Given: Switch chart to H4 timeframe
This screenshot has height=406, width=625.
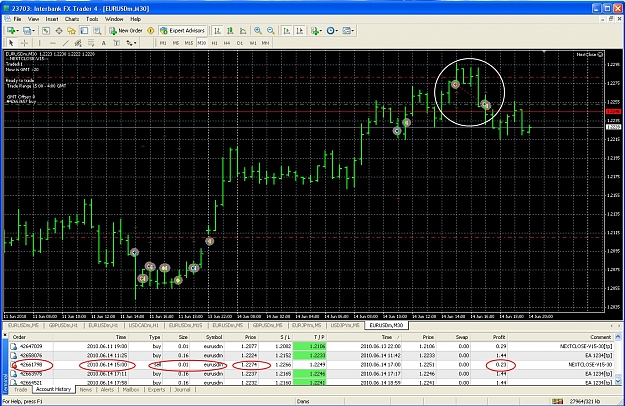Looking at the screenshot, I should pyautogui.click(x=227, y=43).
